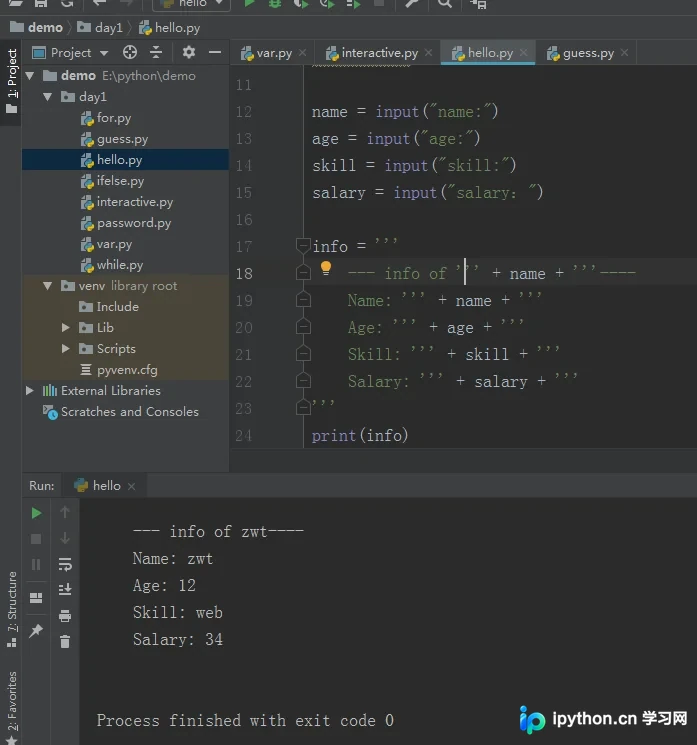Toggle the 7: Structure side tool window
The height and width of the screenshot is (745, 697).
11,610
